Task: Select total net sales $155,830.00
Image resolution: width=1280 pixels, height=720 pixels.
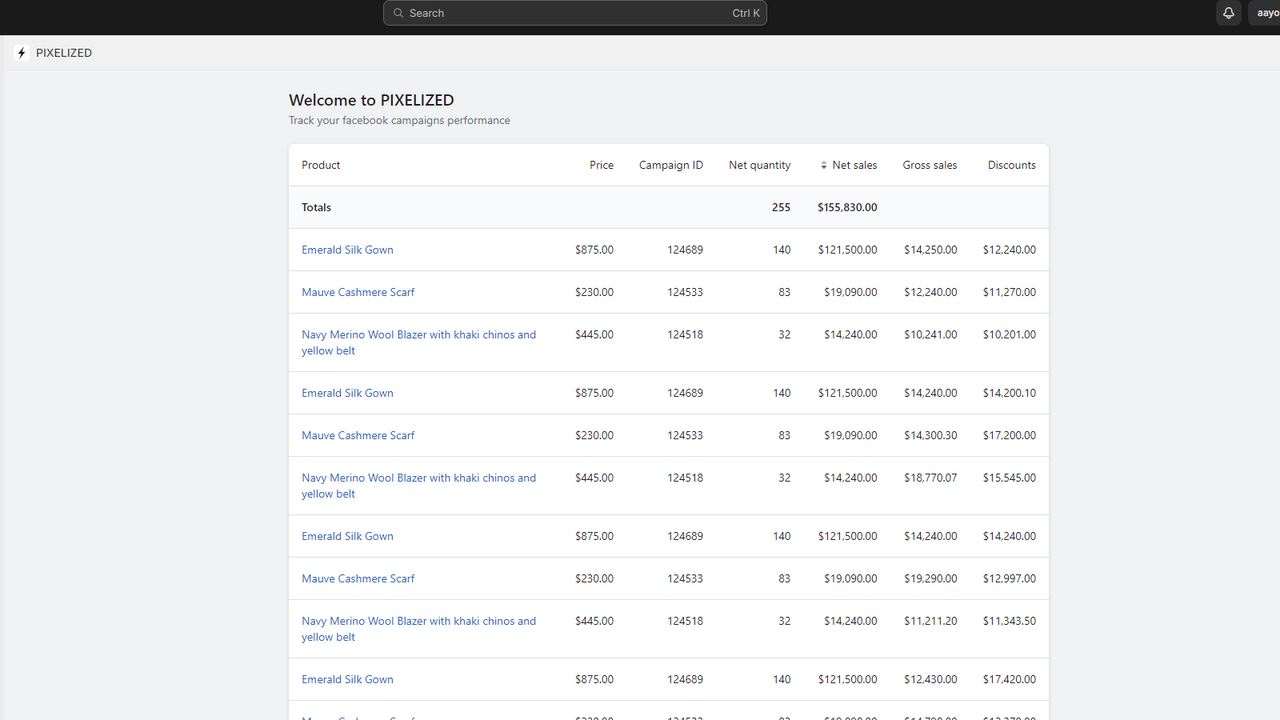Action: pos(847,207)
